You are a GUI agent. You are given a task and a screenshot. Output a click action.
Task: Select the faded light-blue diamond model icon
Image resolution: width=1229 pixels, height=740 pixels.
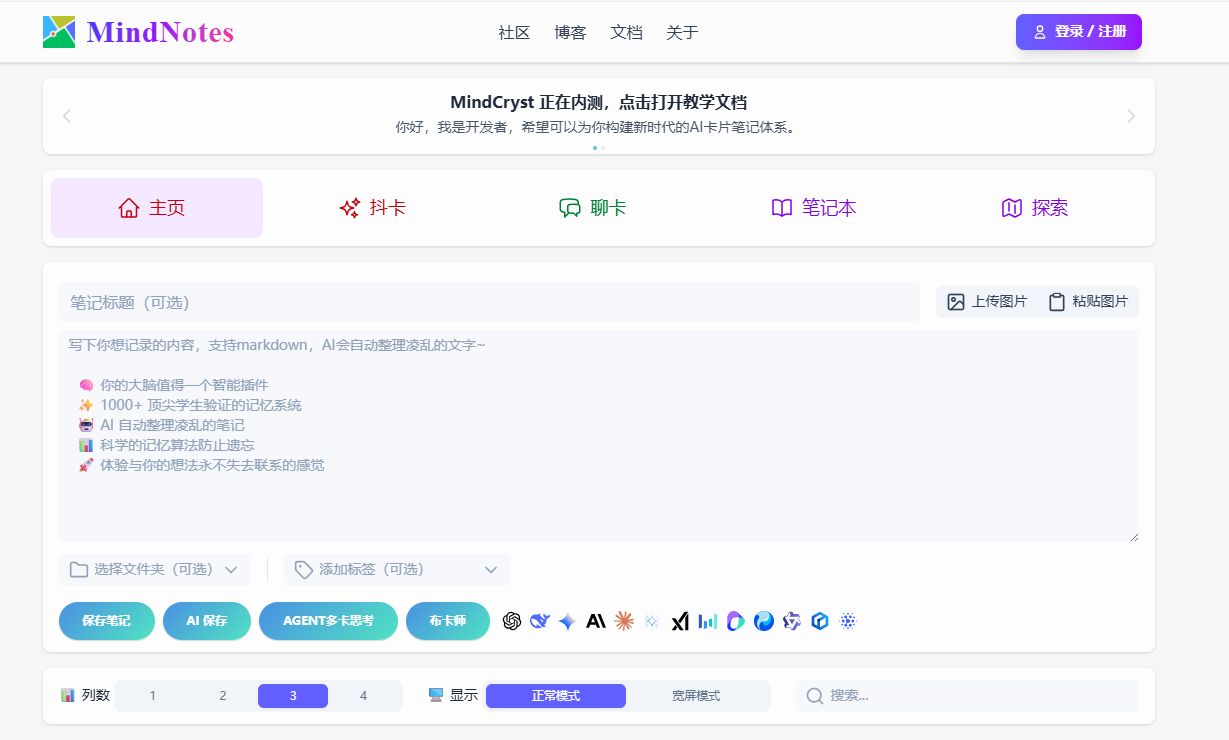click(x=652, y=621)
